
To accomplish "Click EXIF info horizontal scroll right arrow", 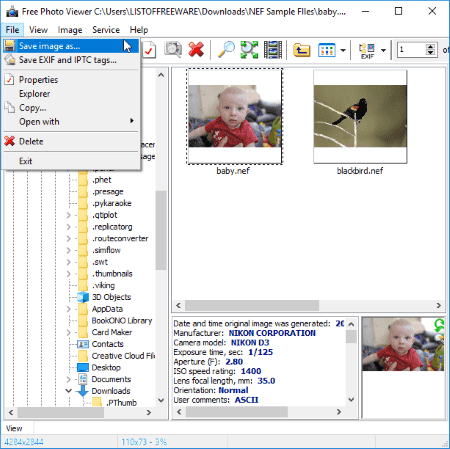I will [339, 412].
